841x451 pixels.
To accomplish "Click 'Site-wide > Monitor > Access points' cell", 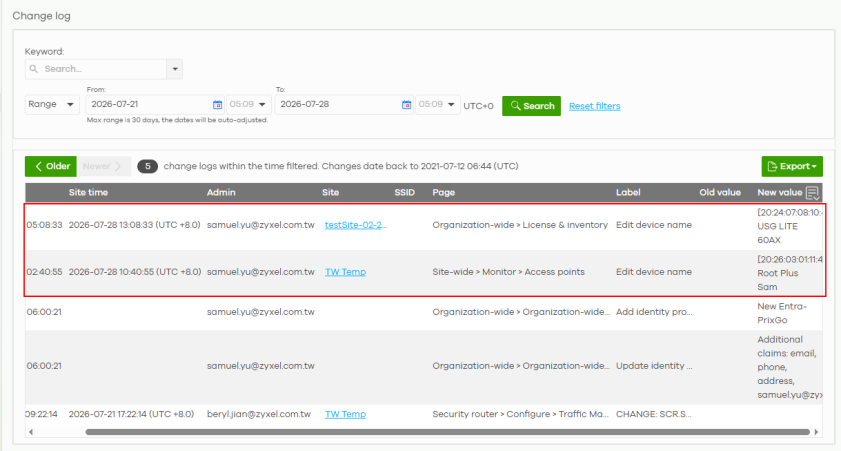I will coord(508,272).
